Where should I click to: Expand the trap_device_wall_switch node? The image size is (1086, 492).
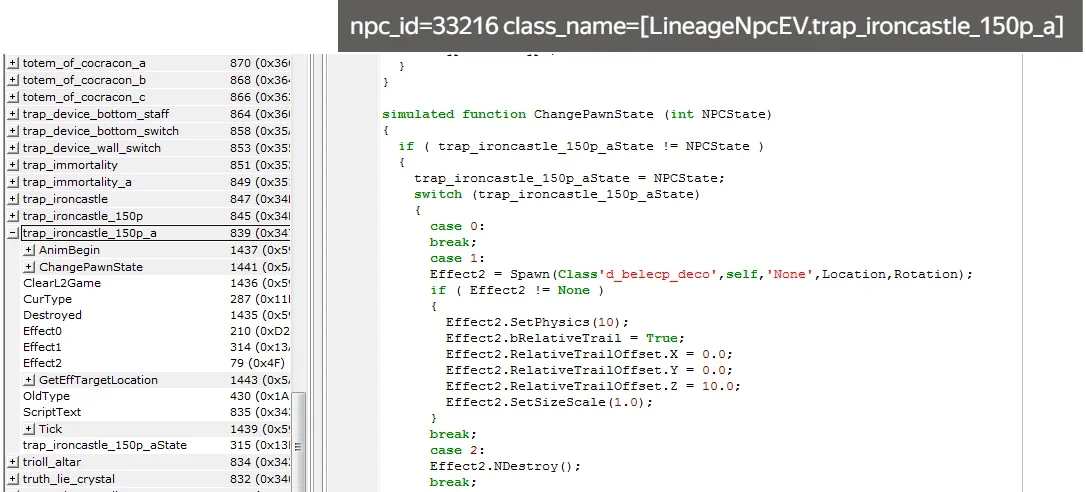13,148
